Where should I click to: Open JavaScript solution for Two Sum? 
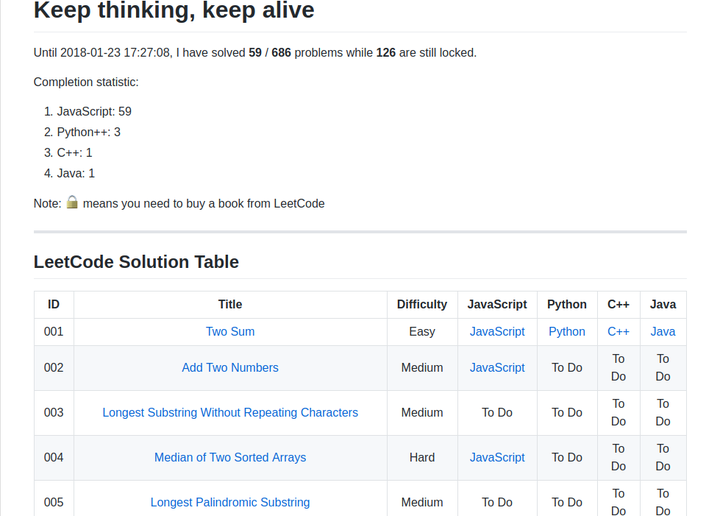tap(497, 331)
